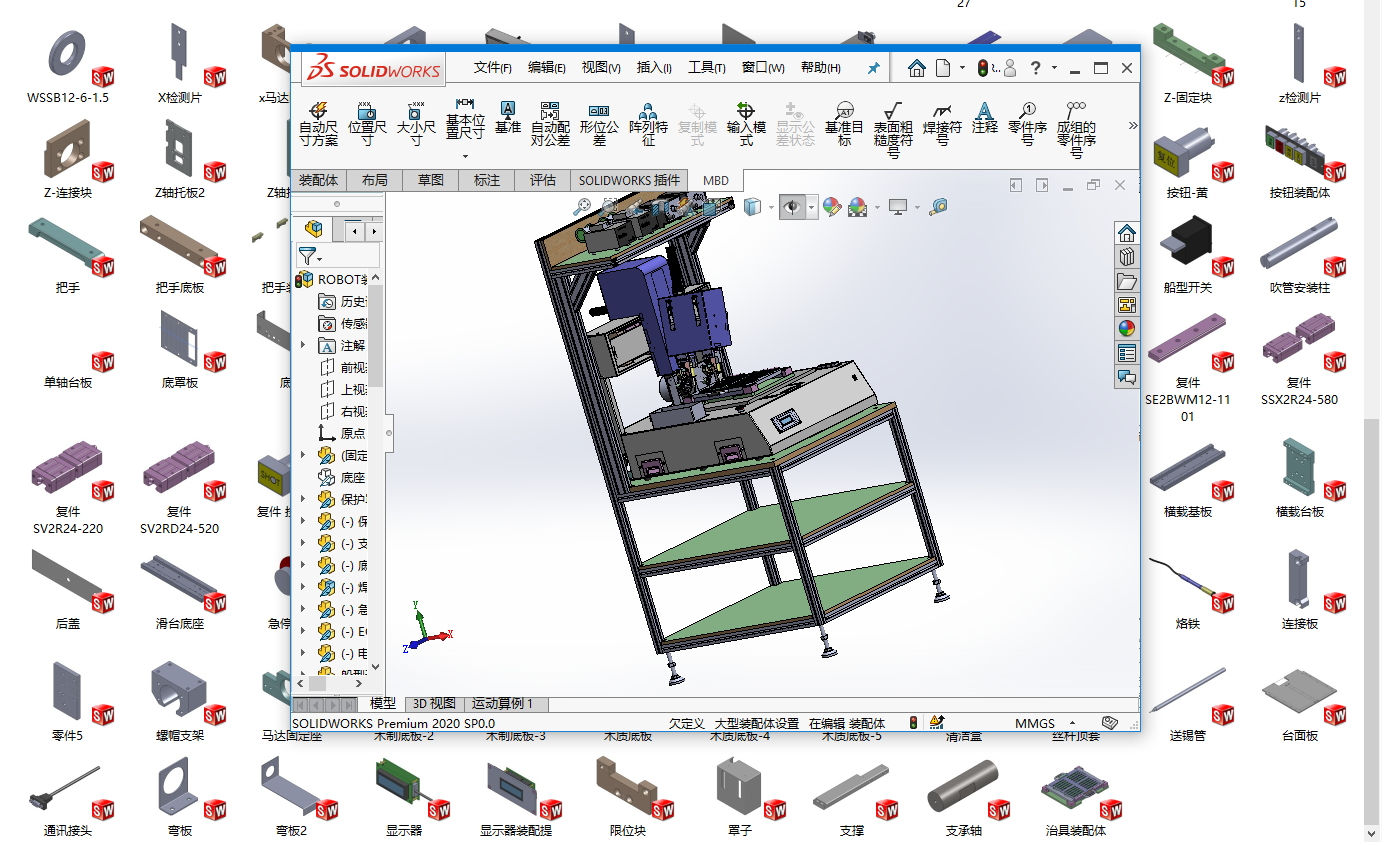Select the 焊接符号 weld symbol tool
The height and width of the screenshot is (846, 1384).
coord(941,123)
